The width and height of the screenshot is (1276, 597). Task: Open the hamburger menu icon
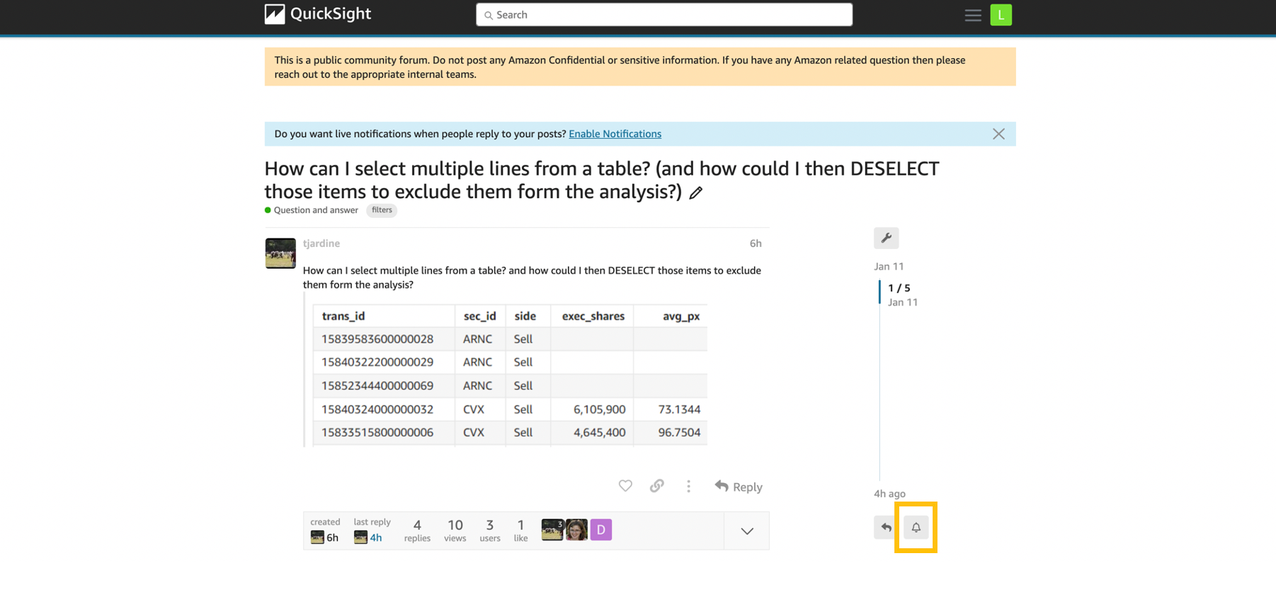[972, 15]
